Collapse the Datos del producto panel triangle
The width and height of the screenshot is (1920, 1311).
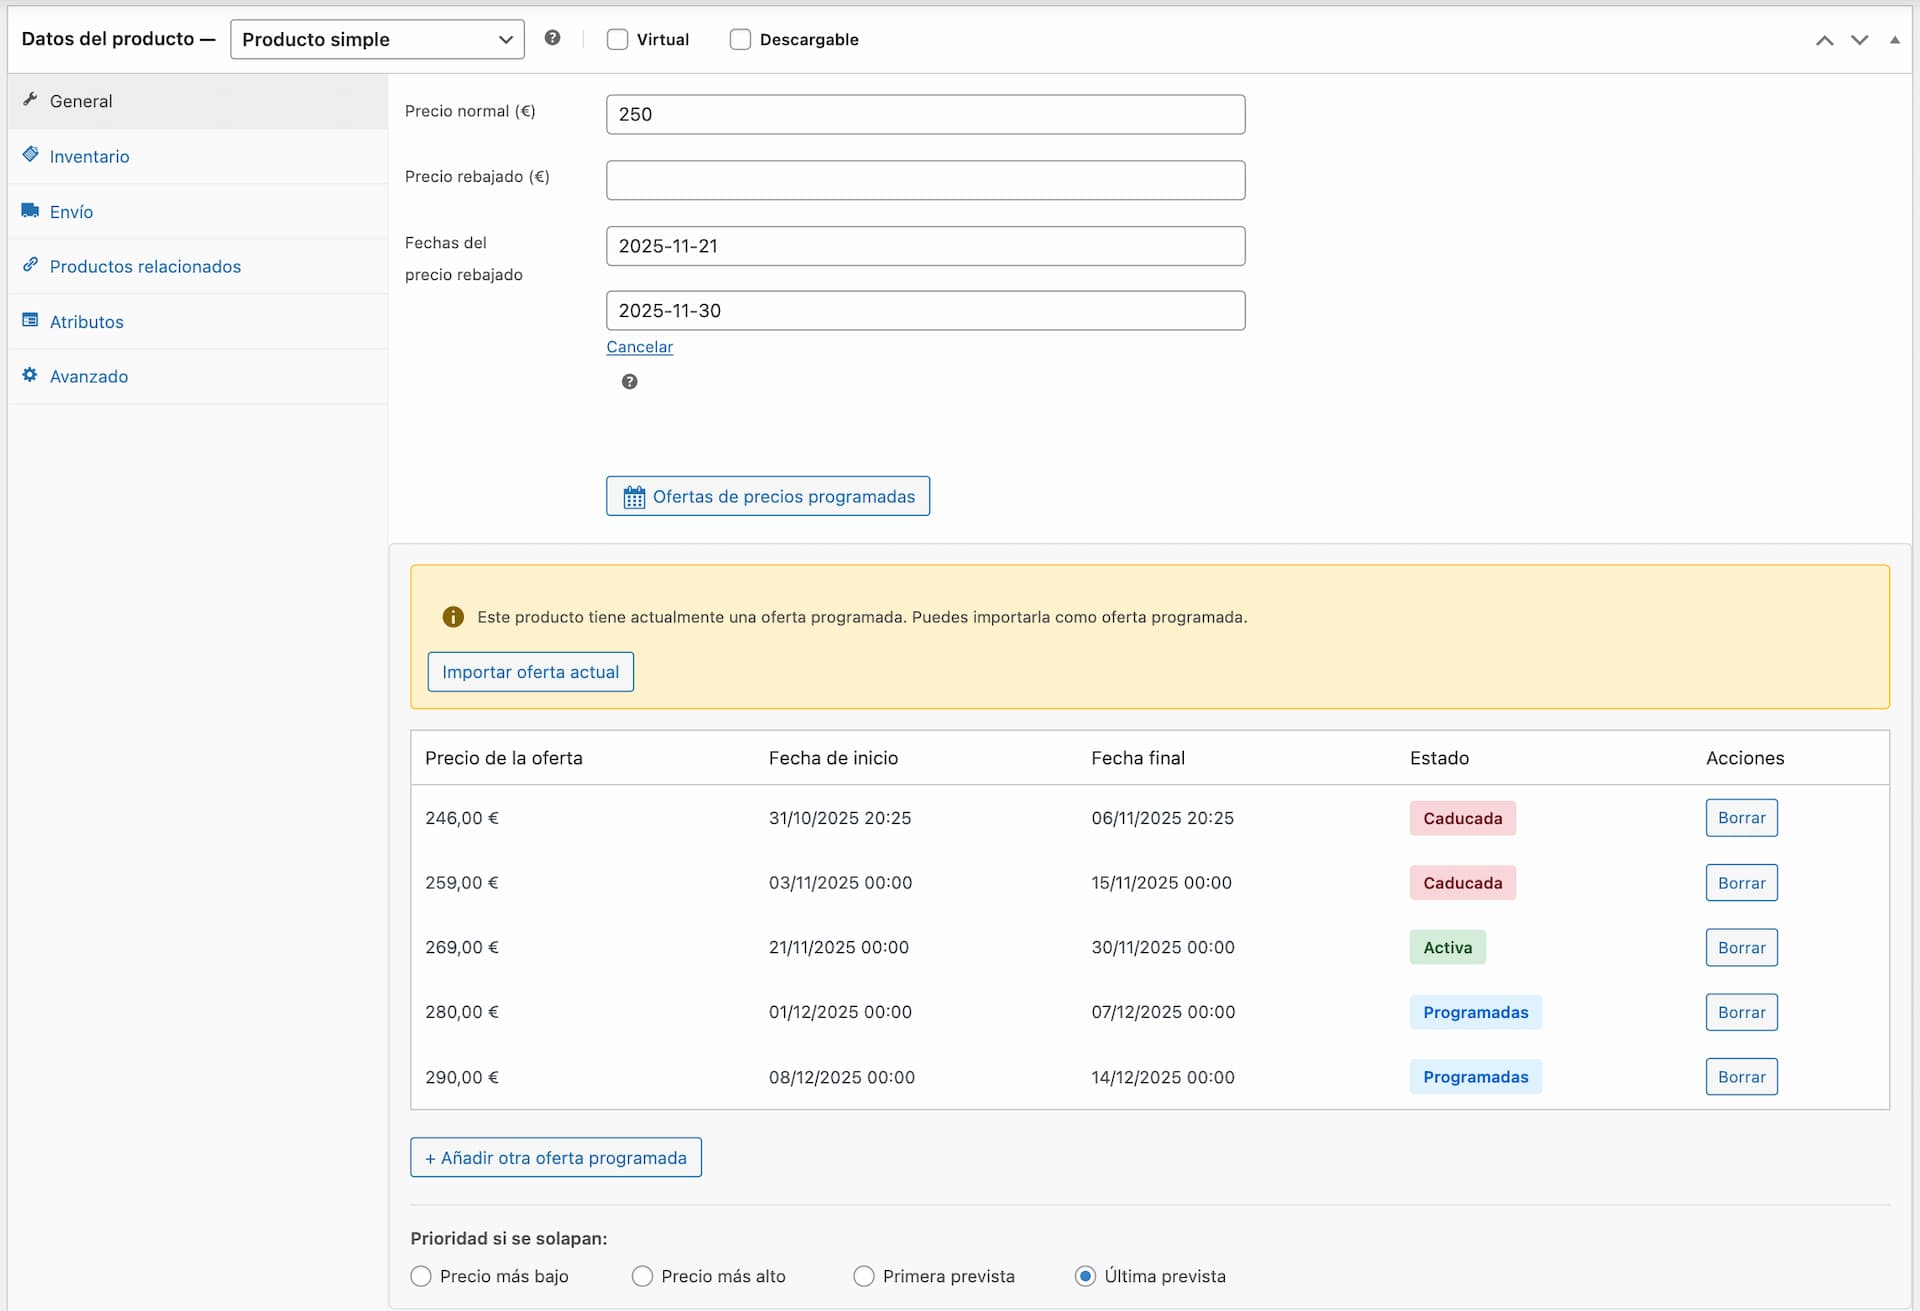pyautogui.click(x=1895, y=39)
